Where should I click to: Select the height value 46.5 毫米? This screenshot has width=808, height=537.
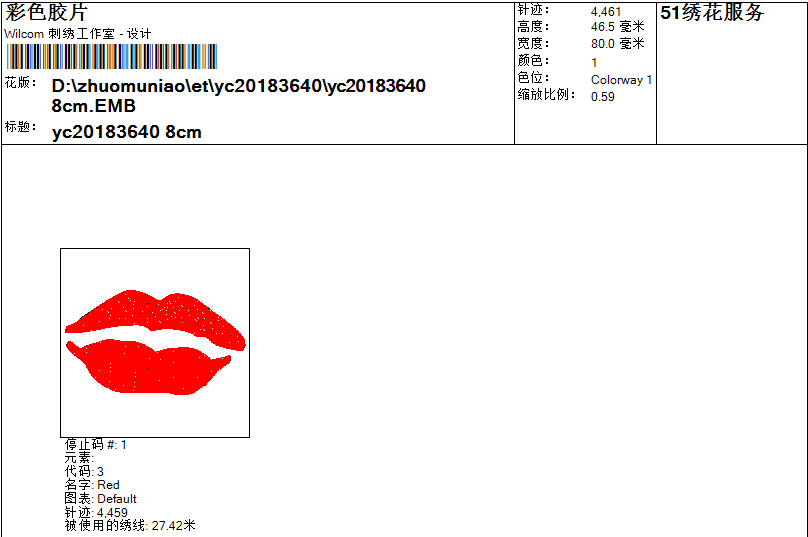click(x=618, y=26)
